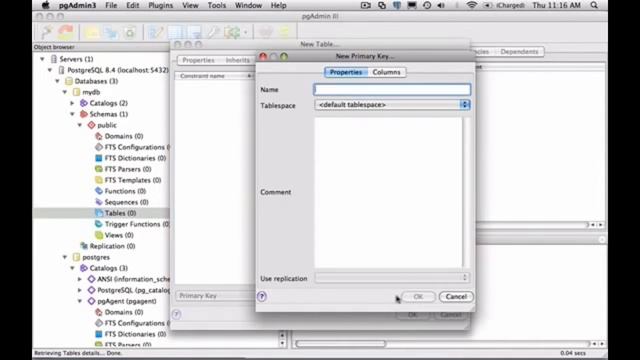This screenshot has height=360, width=640.
Task: Collapse the Schemas (1) node
Action: (72, 114)
